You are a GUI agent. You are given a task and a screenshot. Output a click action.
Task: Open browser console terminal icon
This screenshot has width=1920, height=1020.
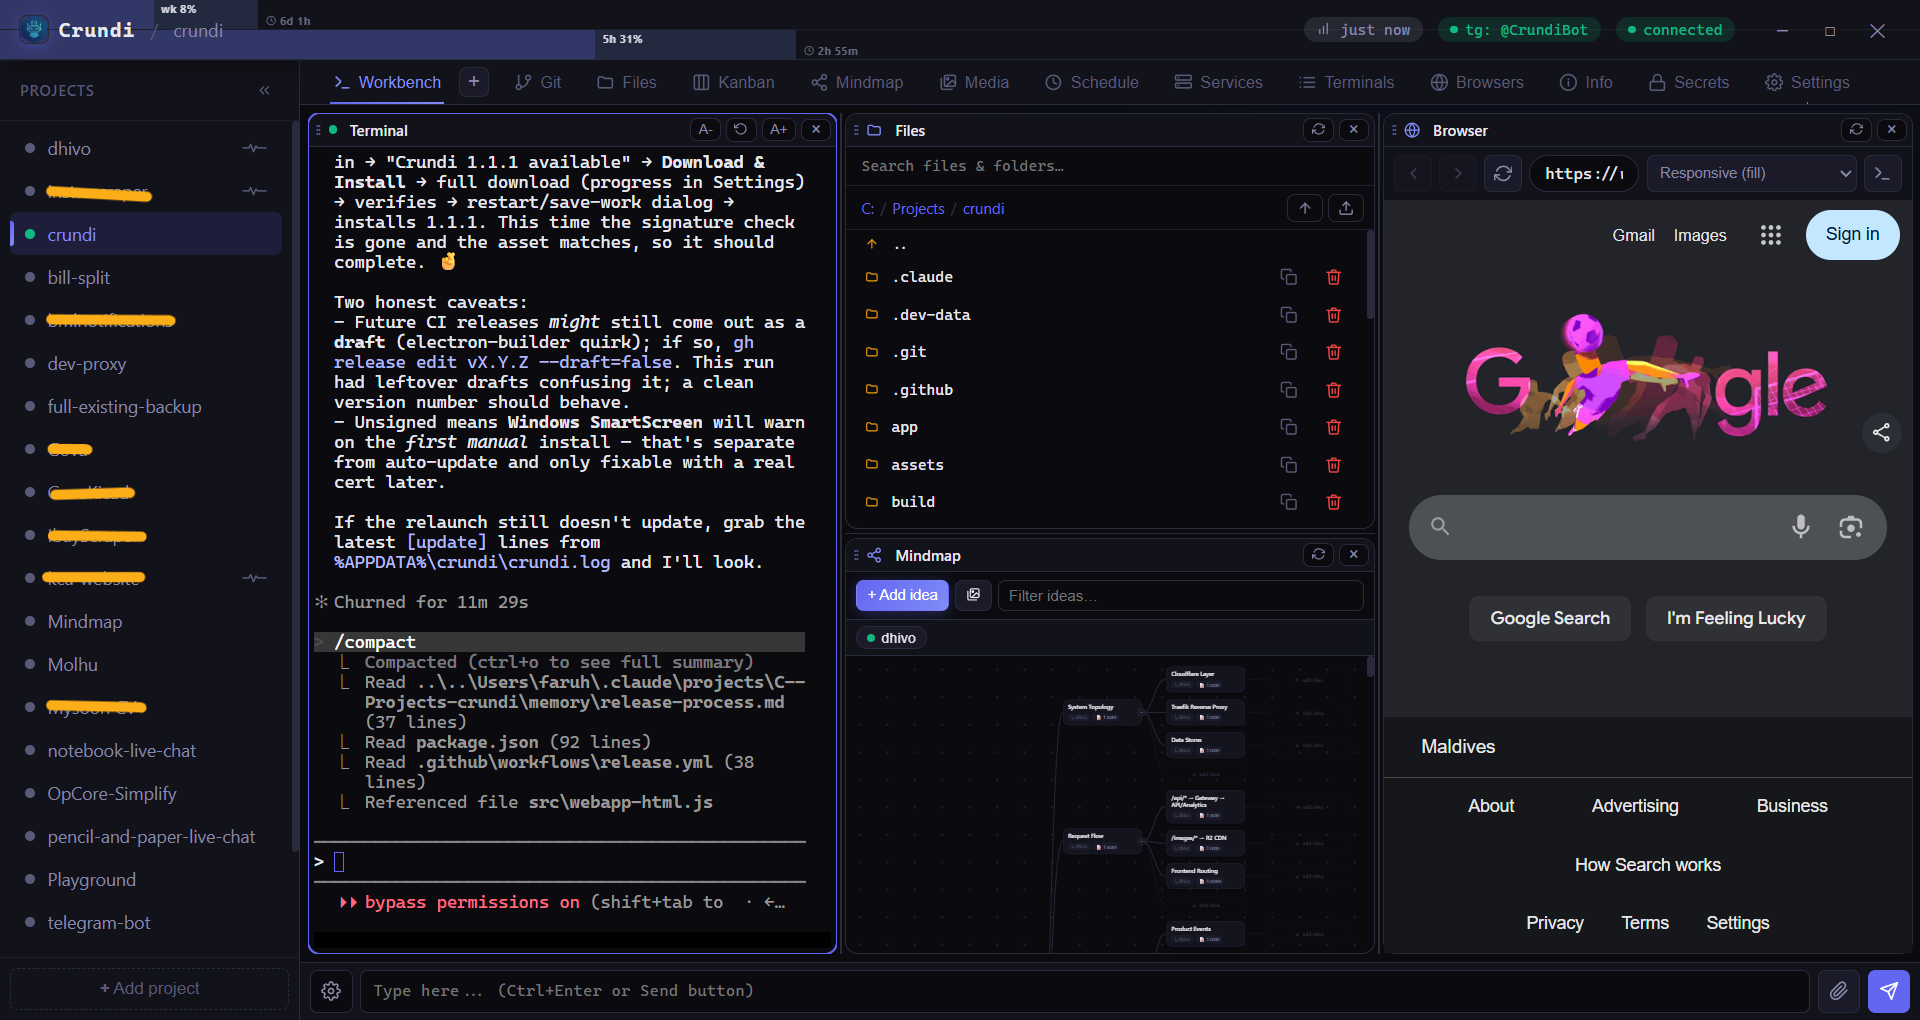(1882, 173)
